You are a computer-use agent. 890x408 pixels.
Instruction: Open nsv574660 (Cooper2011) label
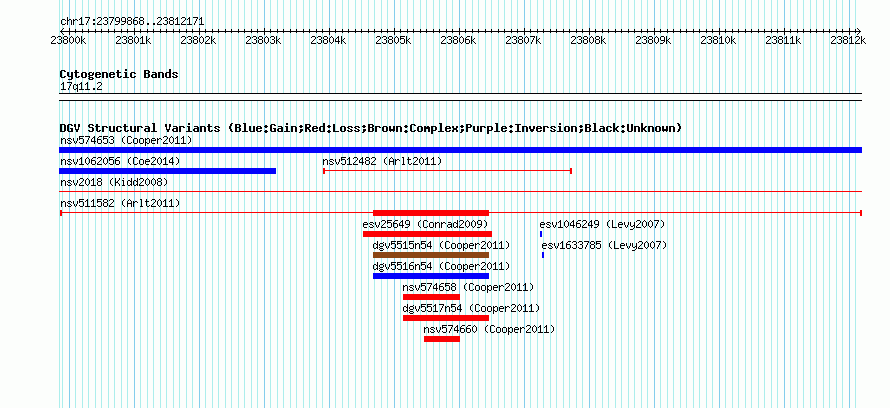pyautogui.click(x=489, y=329)
